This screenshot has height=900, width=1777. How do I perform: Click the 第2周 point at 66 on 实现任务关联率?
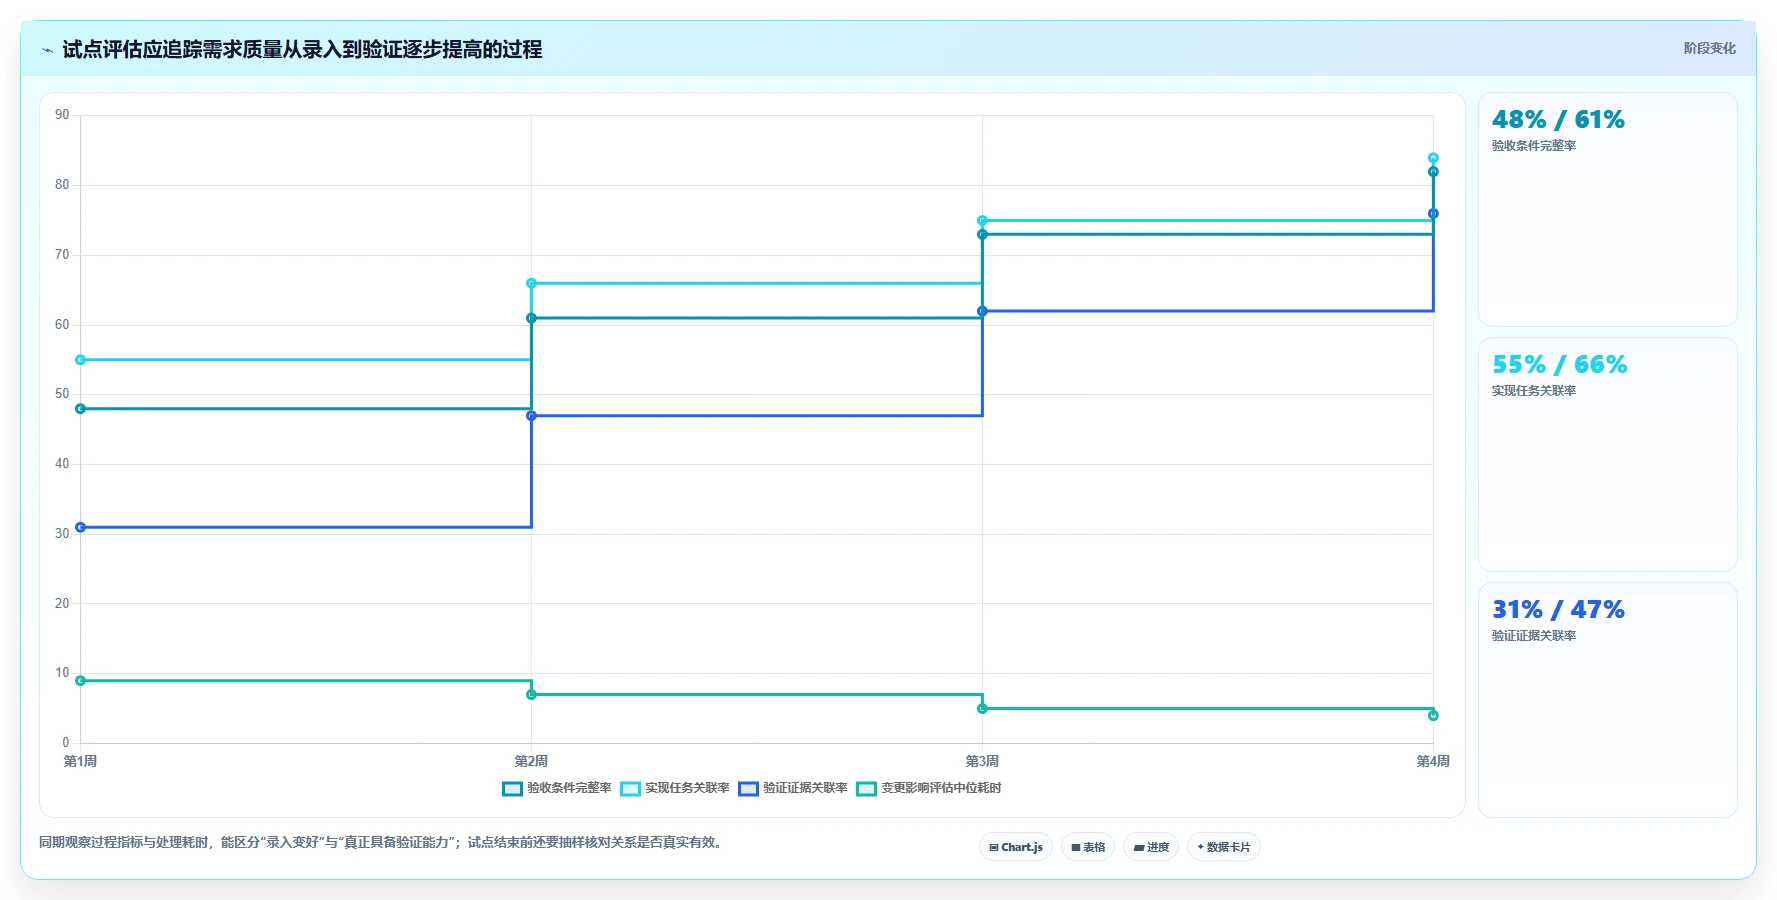pyautogui.click(x=531, y=283)
